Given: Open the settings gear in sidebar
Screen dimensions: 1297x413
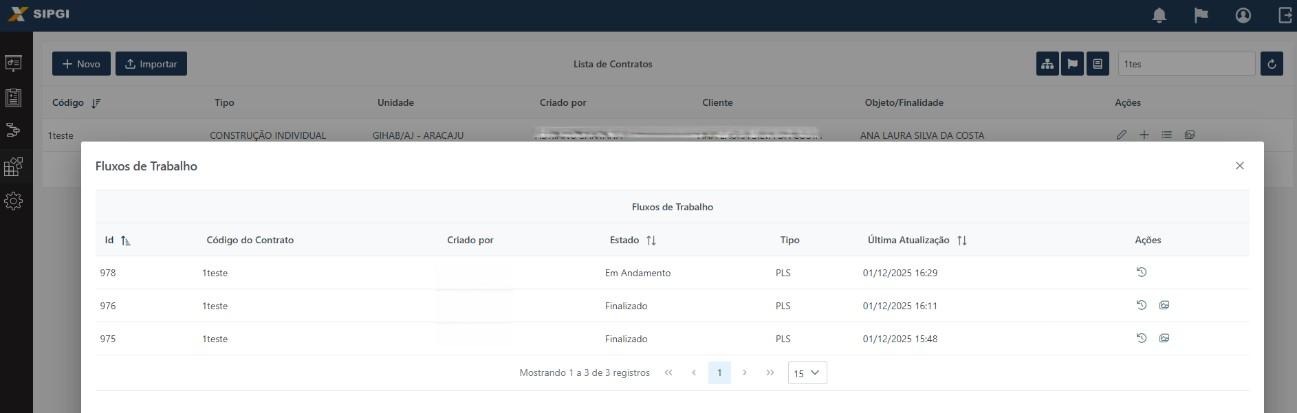Looking at the screenshot, I should 14,201.
